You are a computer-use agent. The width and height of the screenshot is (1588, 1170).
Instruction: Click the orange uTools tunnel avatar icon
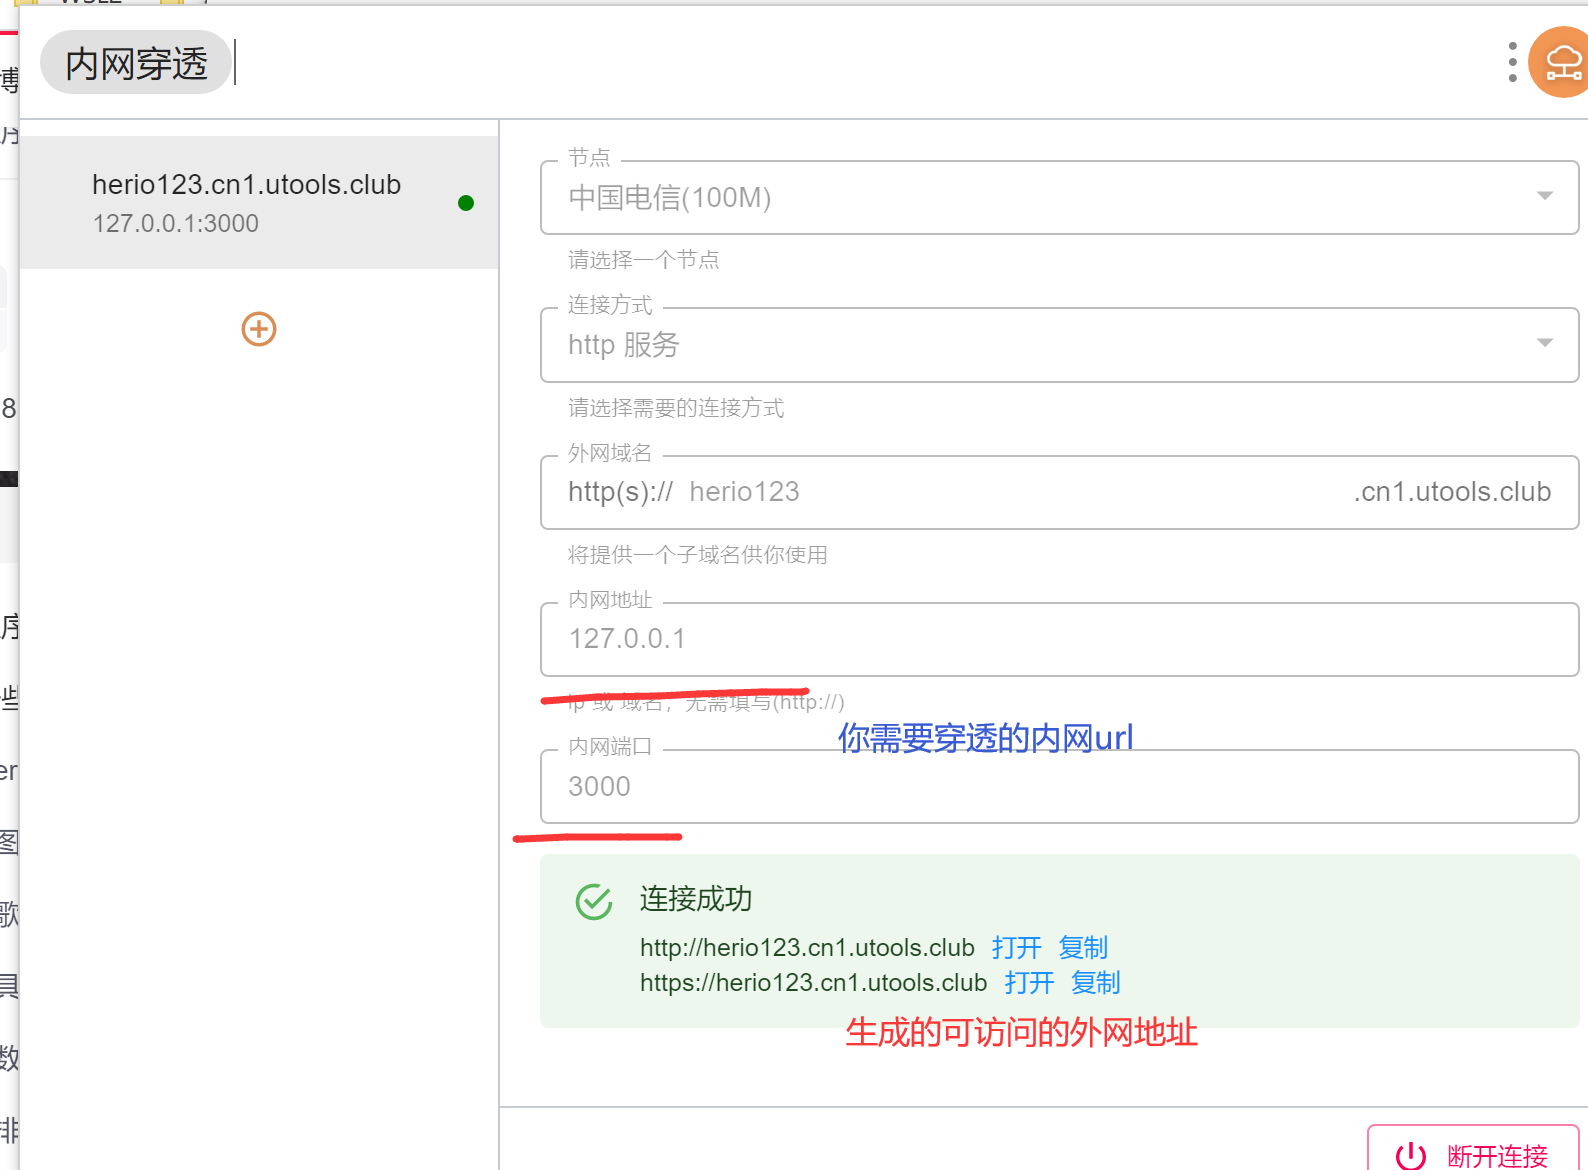[x=1560, y=62]
